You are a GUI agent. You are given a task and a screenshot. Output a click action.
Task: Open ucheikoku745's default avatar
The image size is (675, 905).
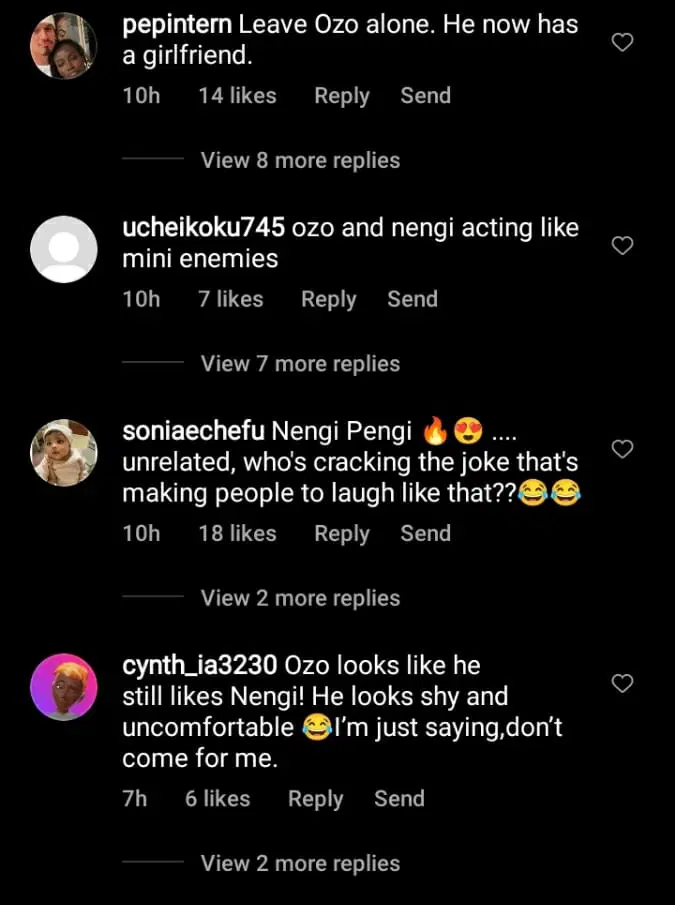click(x=64, y=249)
